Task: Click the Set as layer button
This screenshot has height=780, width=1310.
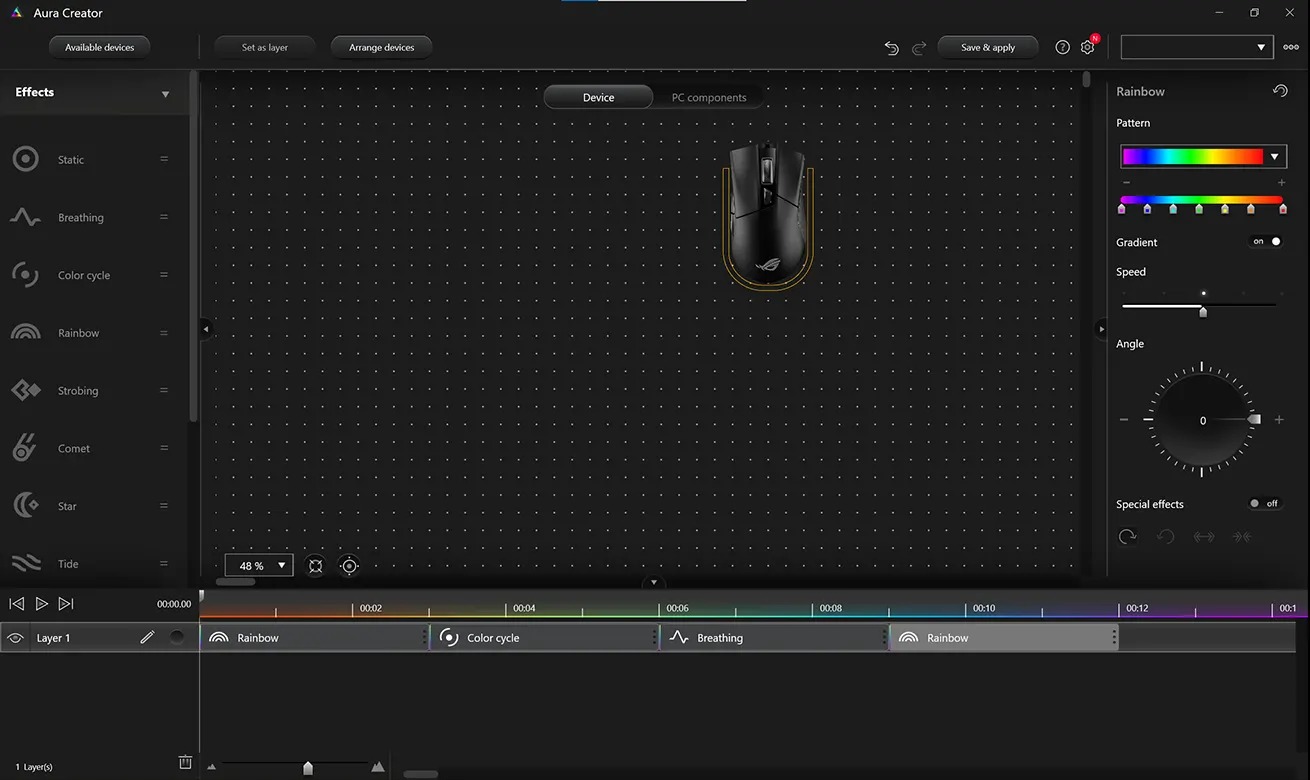Action: [265, 47]
